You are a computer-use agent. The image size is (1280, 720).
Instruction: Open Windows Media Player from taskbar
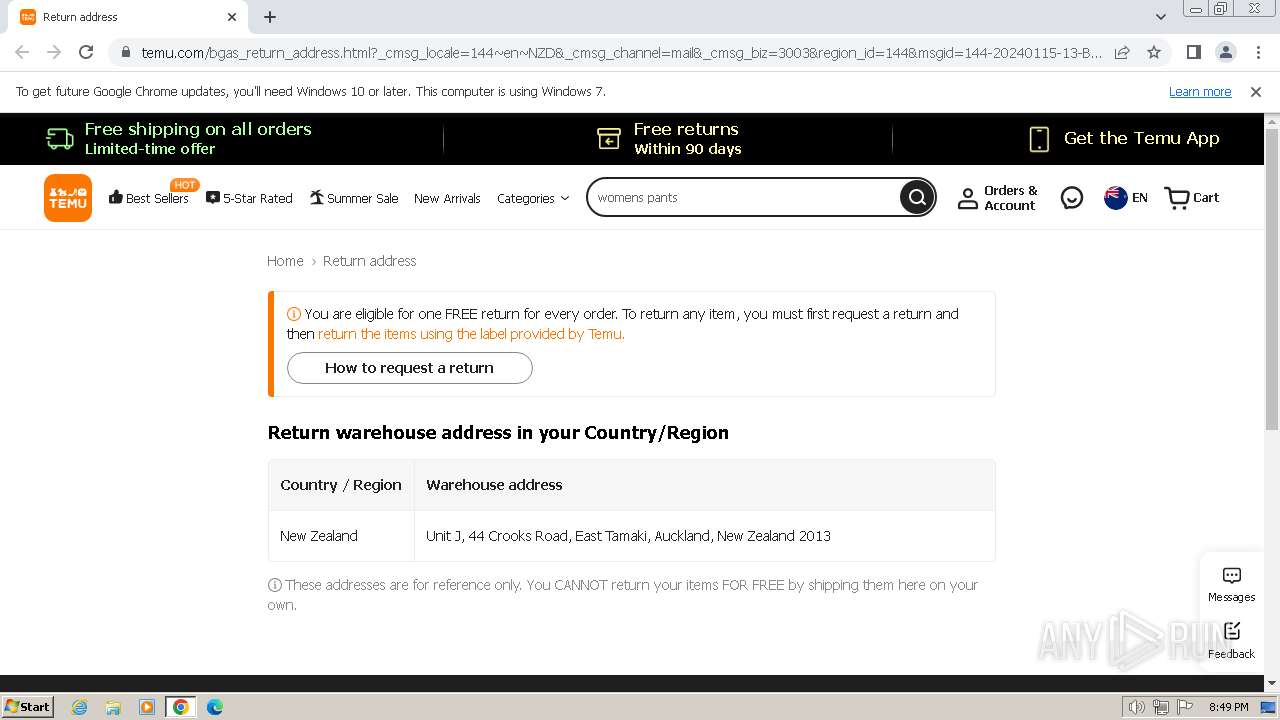[x=147, y=707]
